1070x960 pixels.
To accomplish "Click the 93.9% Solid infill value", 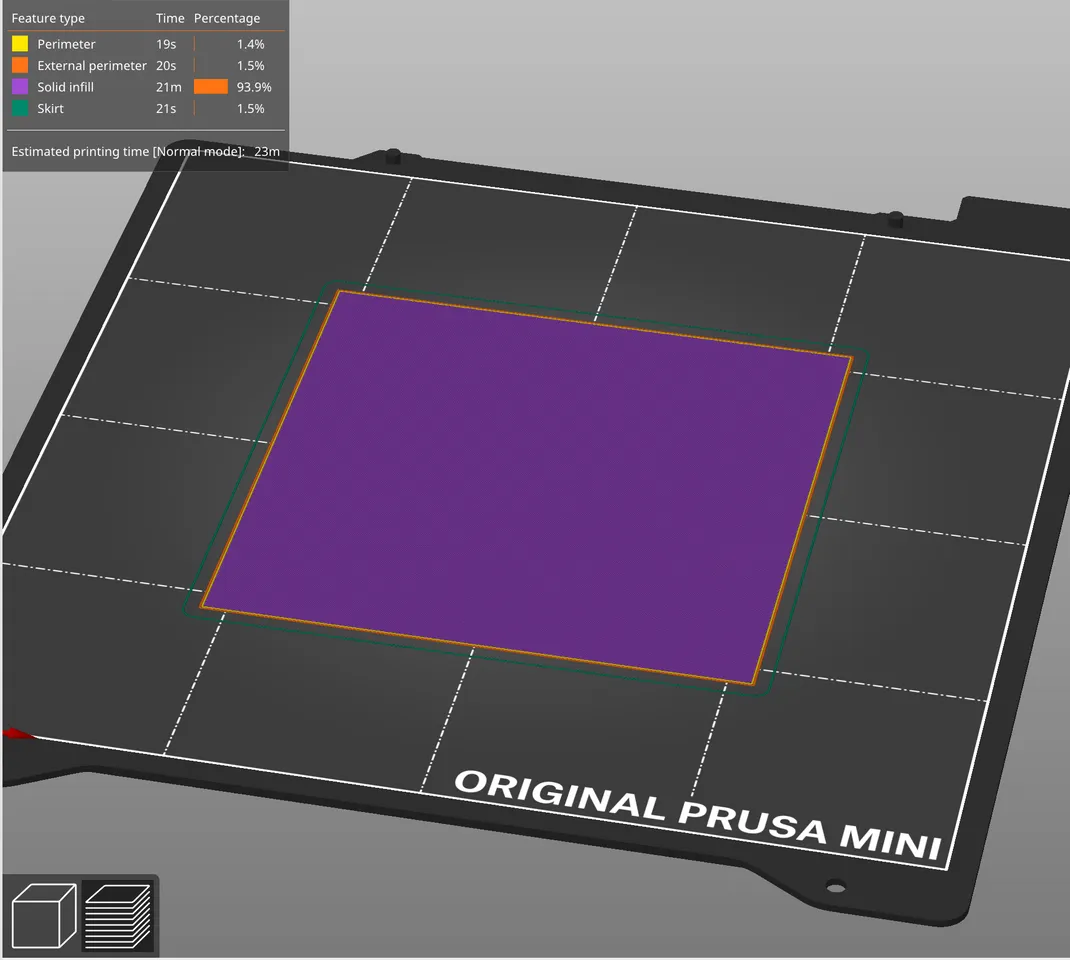I will pyautogui.click(x=254, y=87).
